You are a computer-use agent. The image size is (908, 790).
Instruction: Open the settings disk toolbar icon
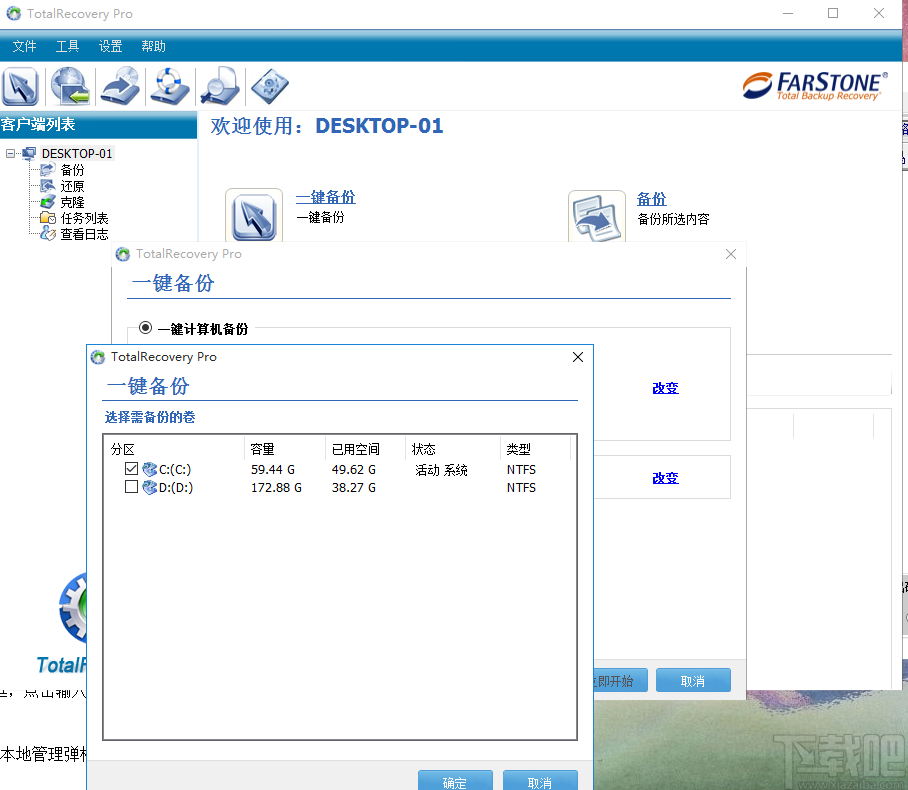(x=268, y=86)
